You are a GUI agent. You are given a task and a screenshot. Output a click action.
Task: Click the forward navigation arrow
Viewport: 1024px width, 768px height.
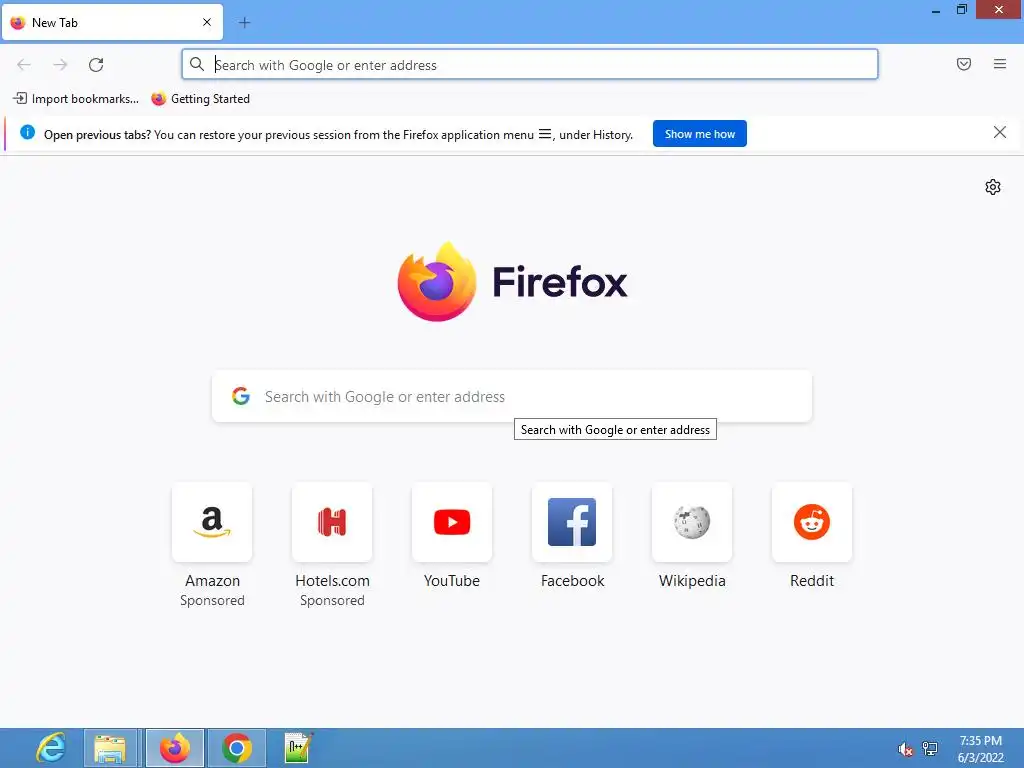click(60, 64)
